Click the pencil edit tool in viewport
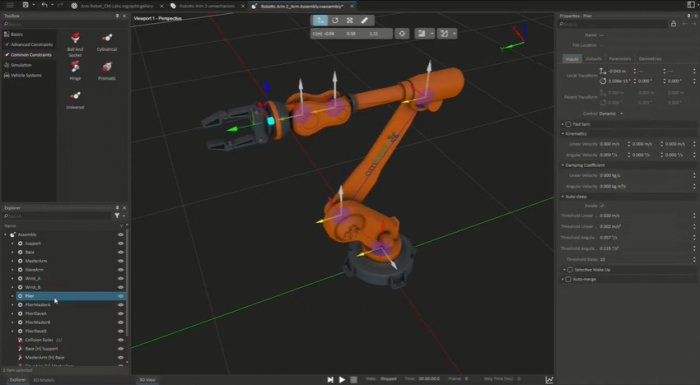 364,21
